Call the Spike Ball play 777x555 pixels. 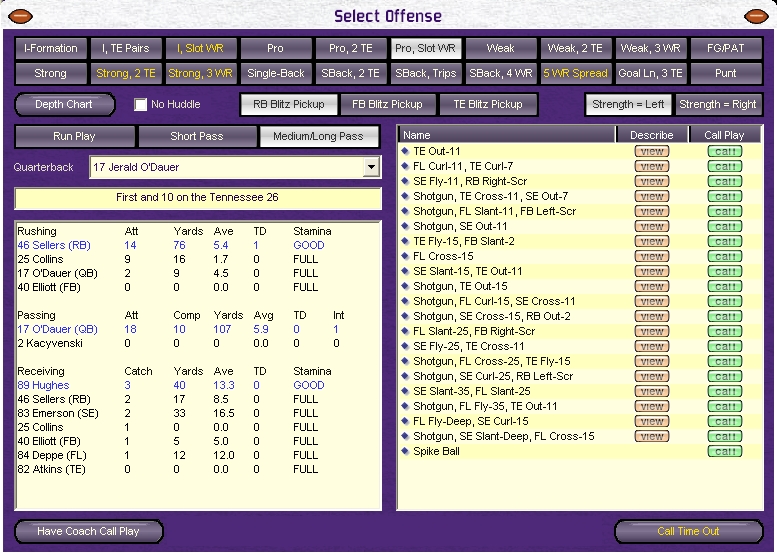tap(725, 451)
